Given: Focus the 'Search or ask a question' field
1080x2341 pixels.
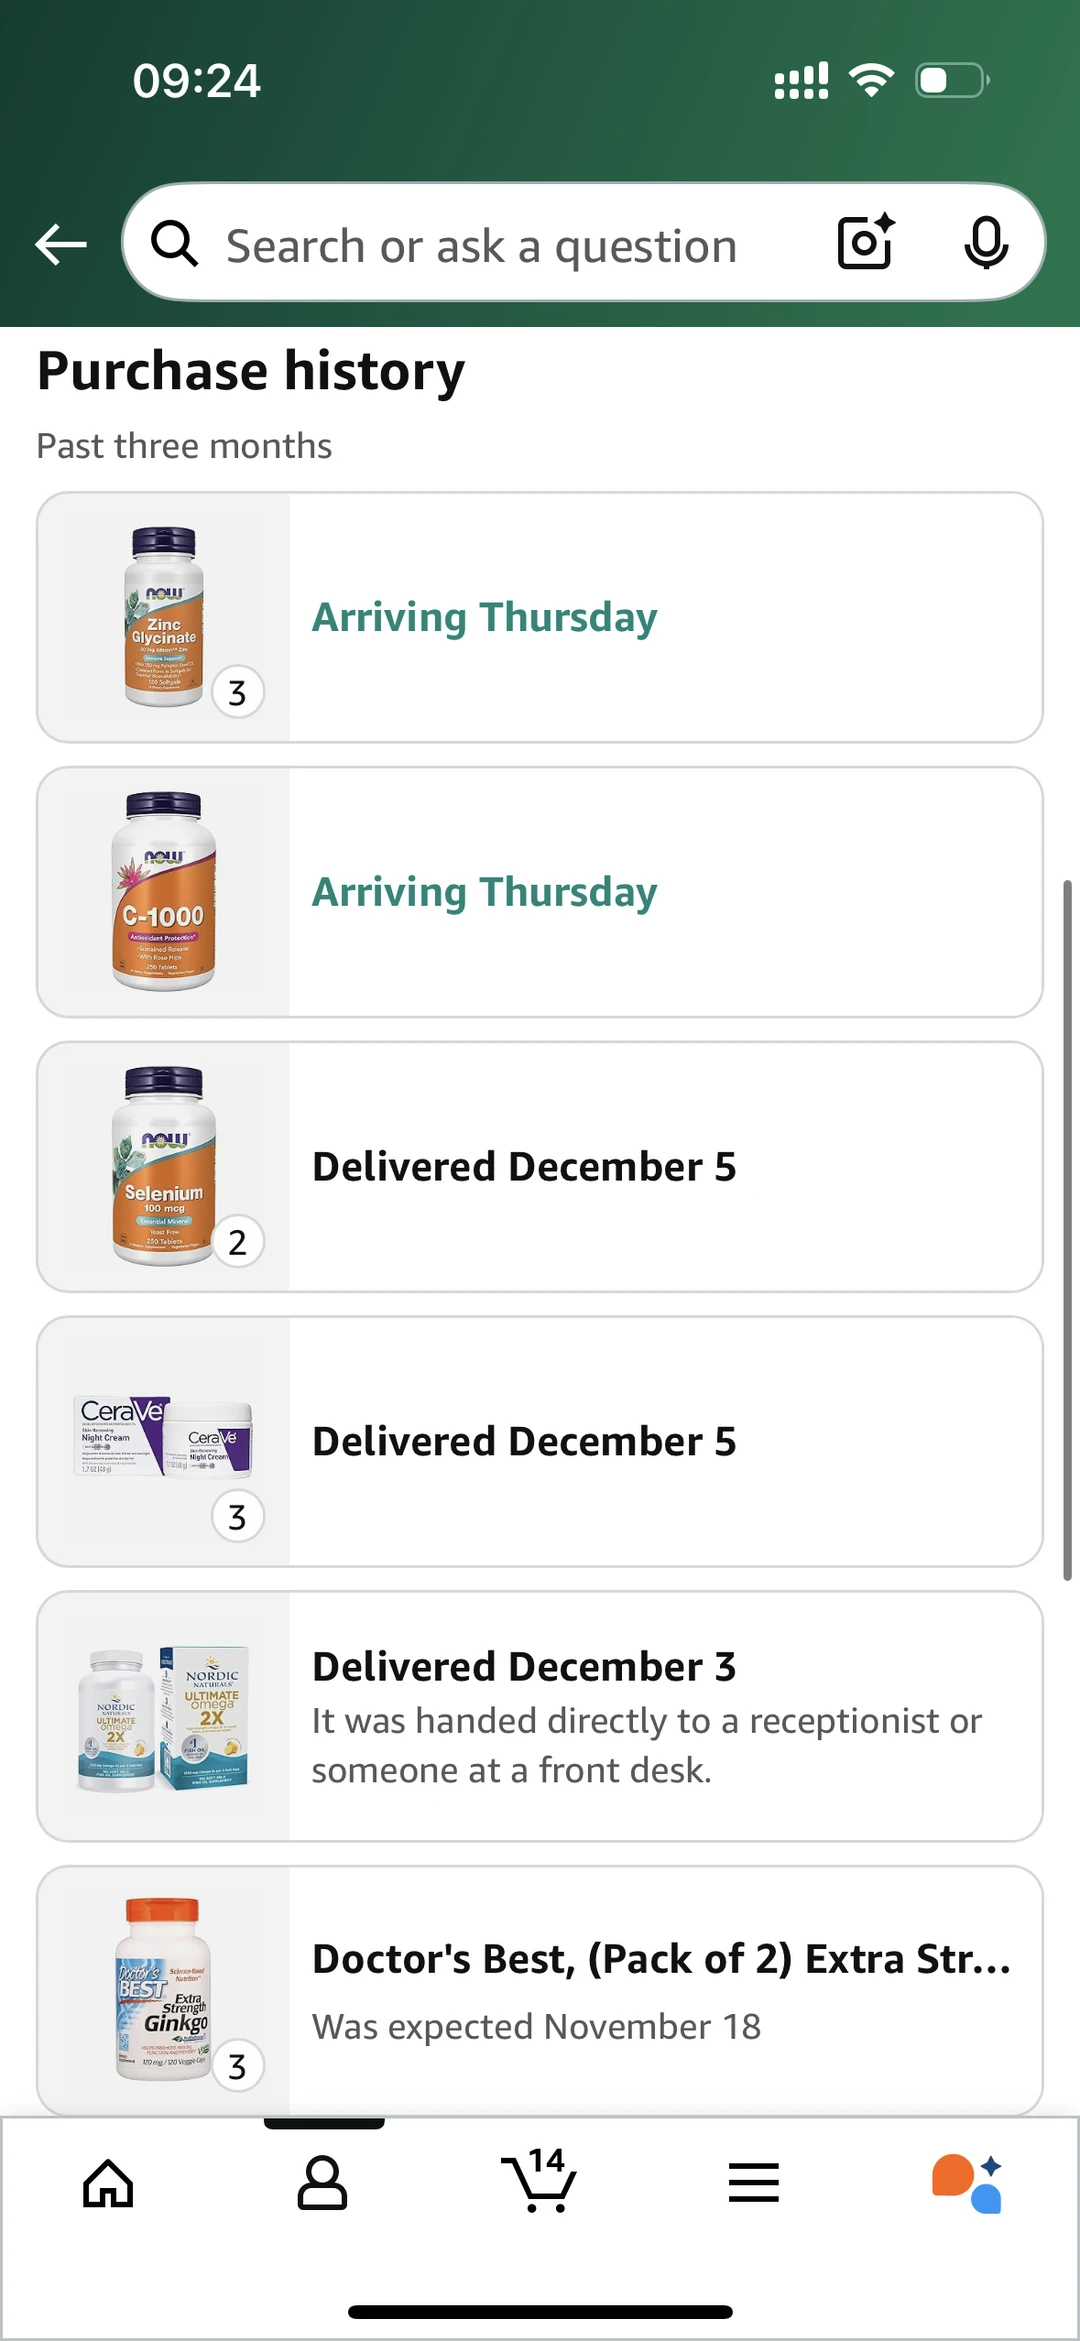Looking at the screenshot, I should [x=584, y=242].
